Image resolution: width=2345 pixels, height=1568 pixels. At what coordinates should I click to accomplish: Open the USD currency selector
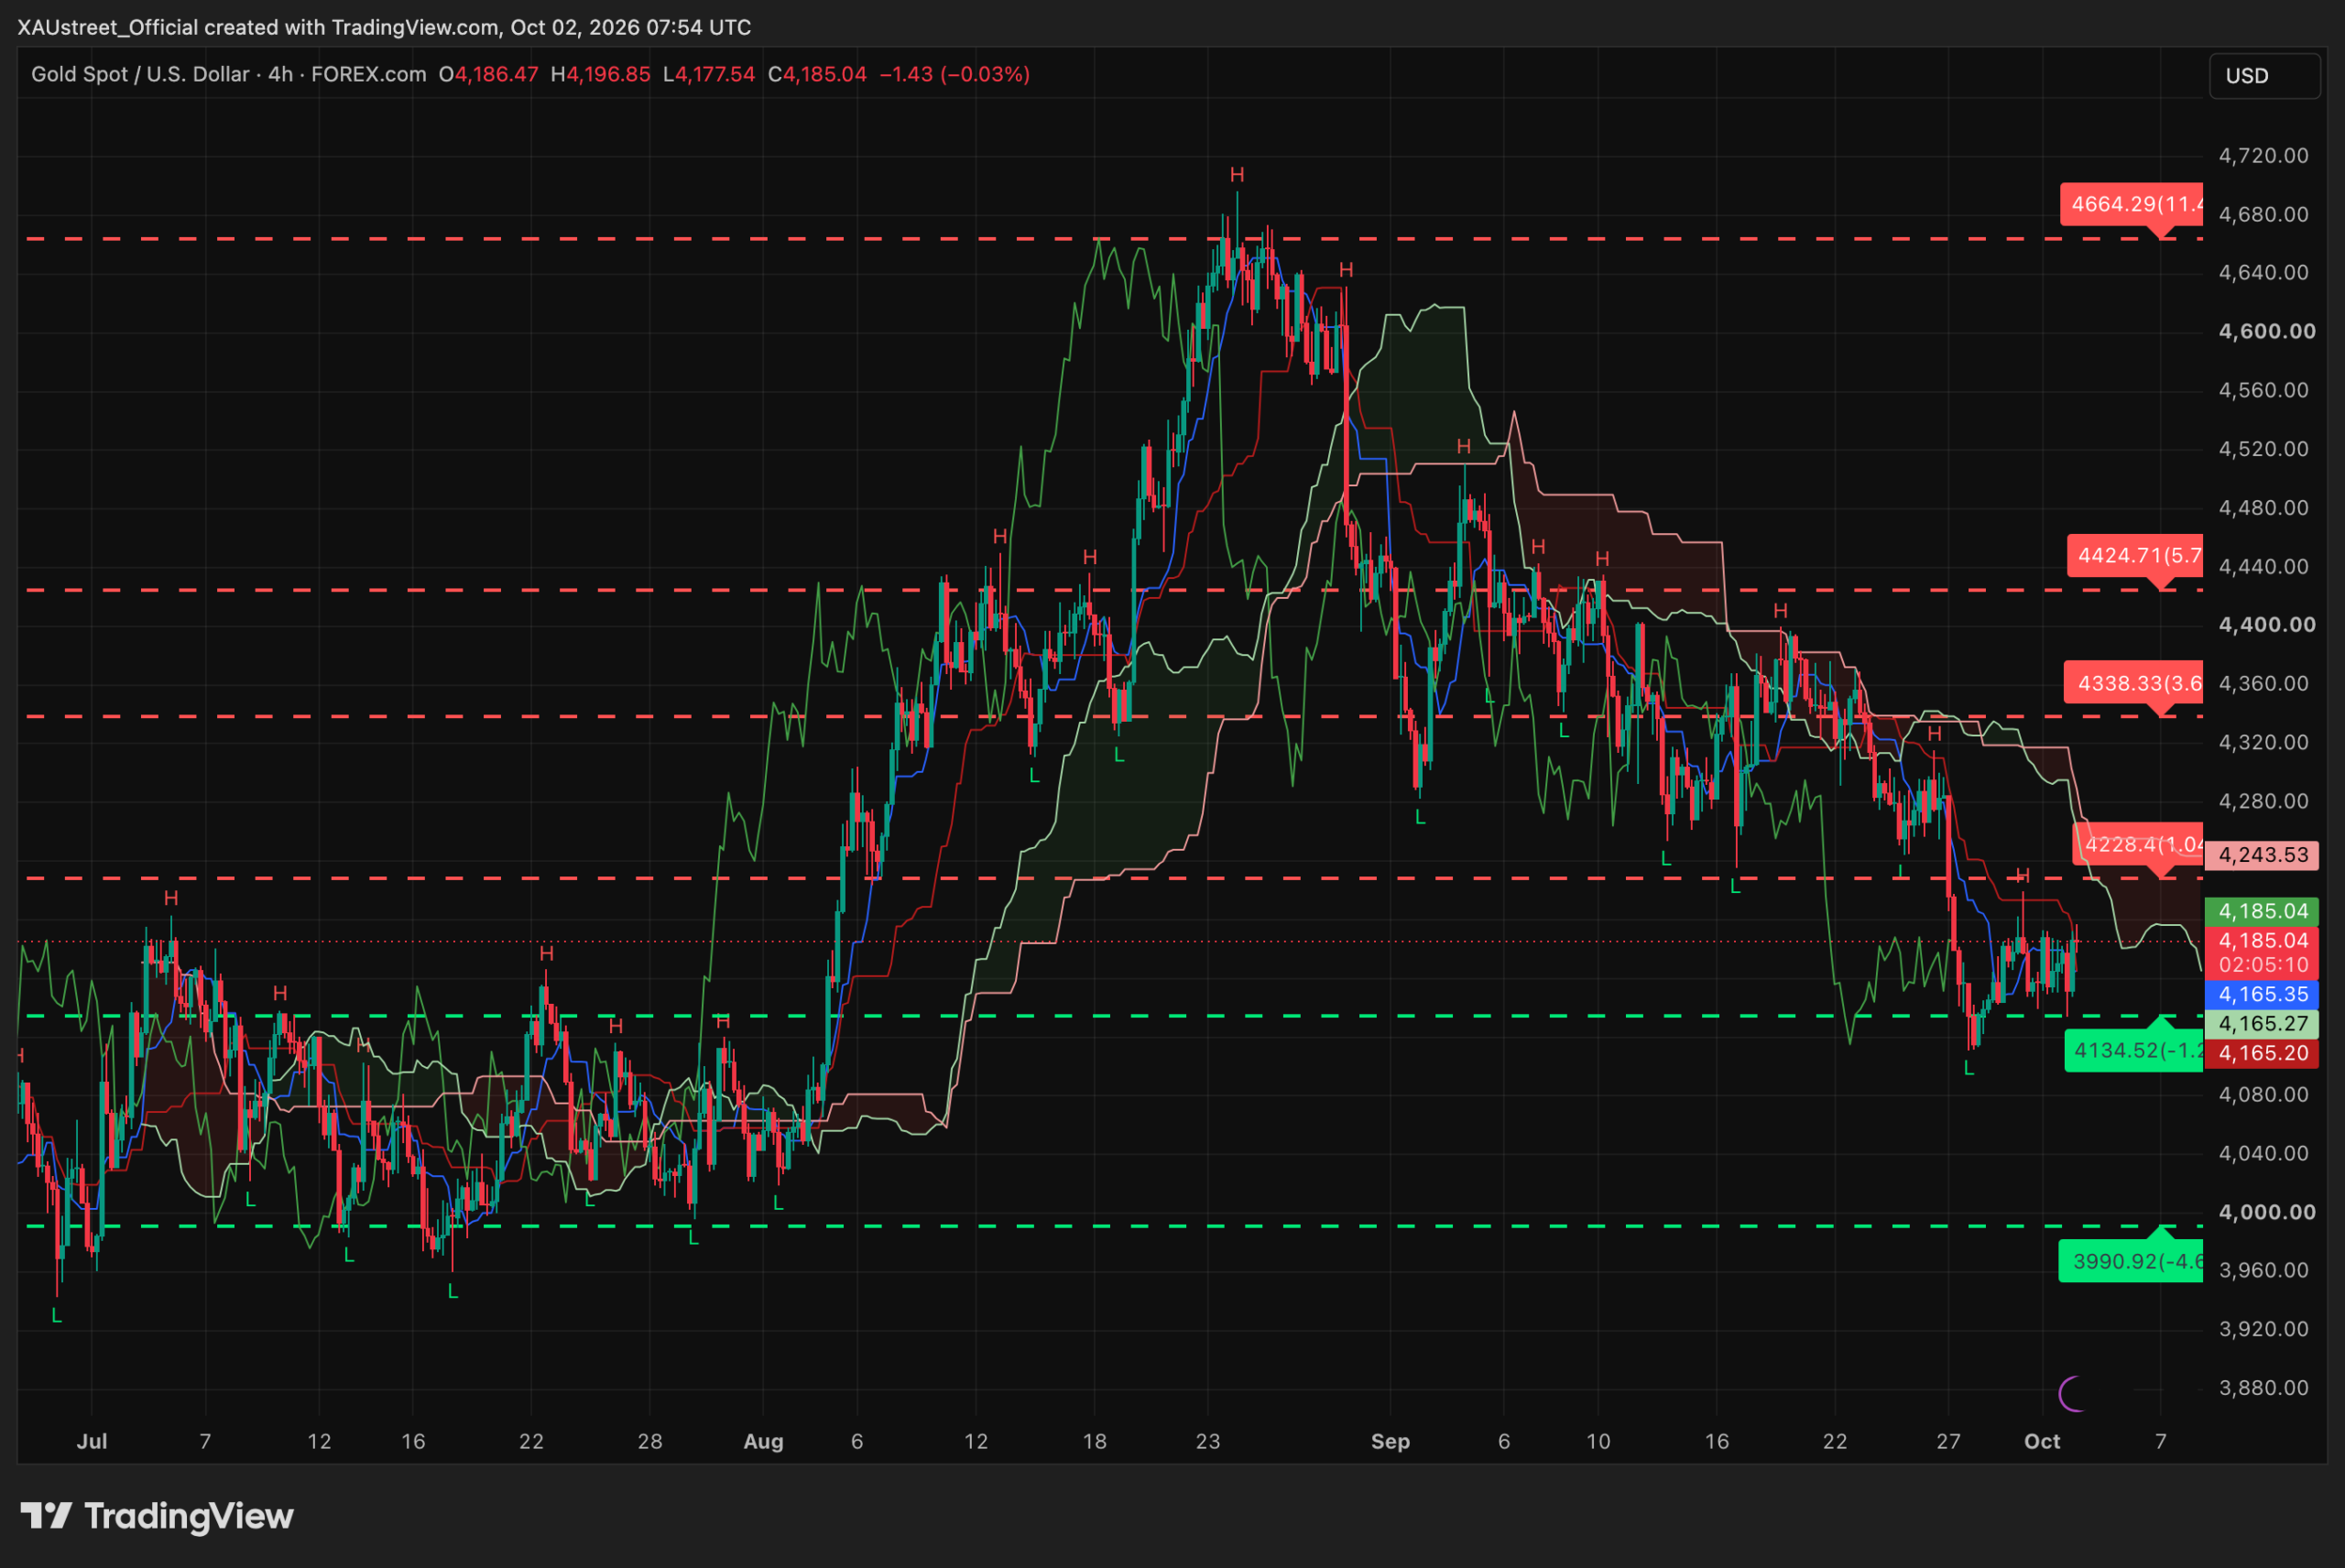[x=2264, y=76]
